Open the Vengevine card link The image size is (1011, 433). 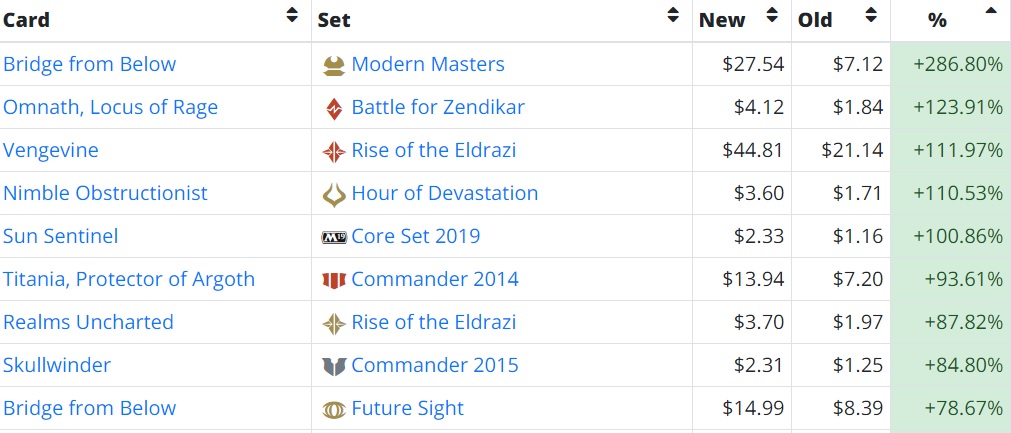(x=51, y=150)
